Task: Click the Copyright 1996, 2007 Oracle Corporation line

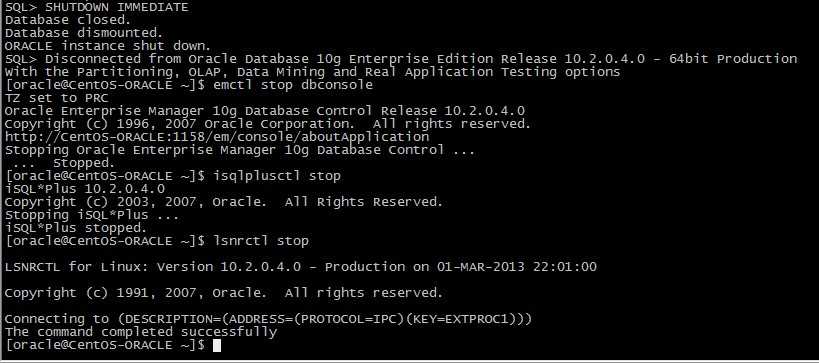Action: pyautogui.click(x=267, y=124)
